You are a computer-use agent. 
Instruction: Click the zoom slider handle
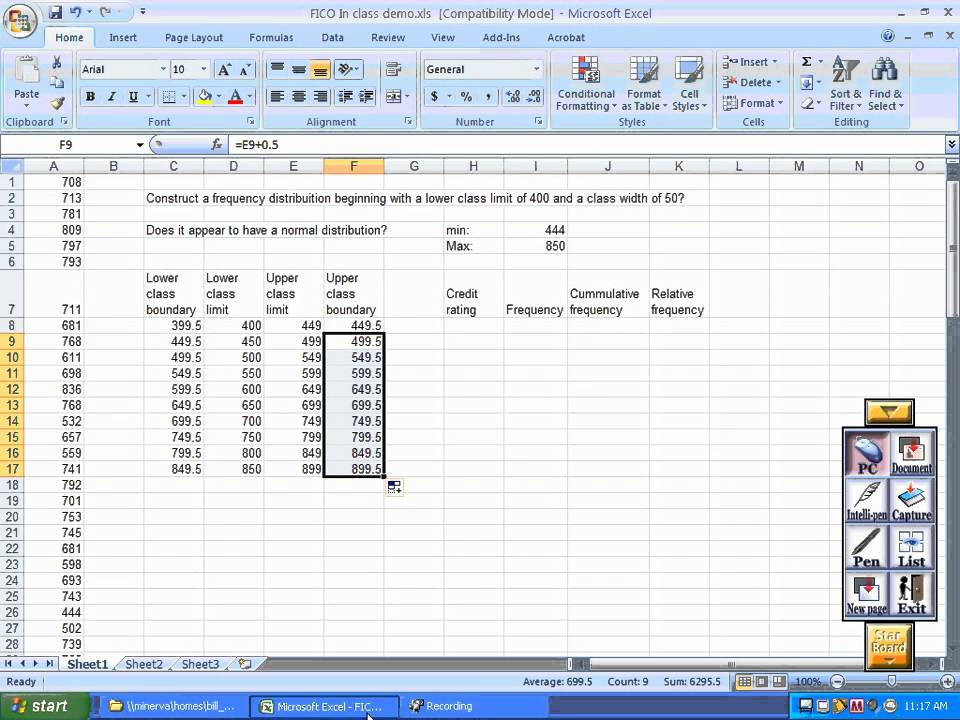[892, 681]
